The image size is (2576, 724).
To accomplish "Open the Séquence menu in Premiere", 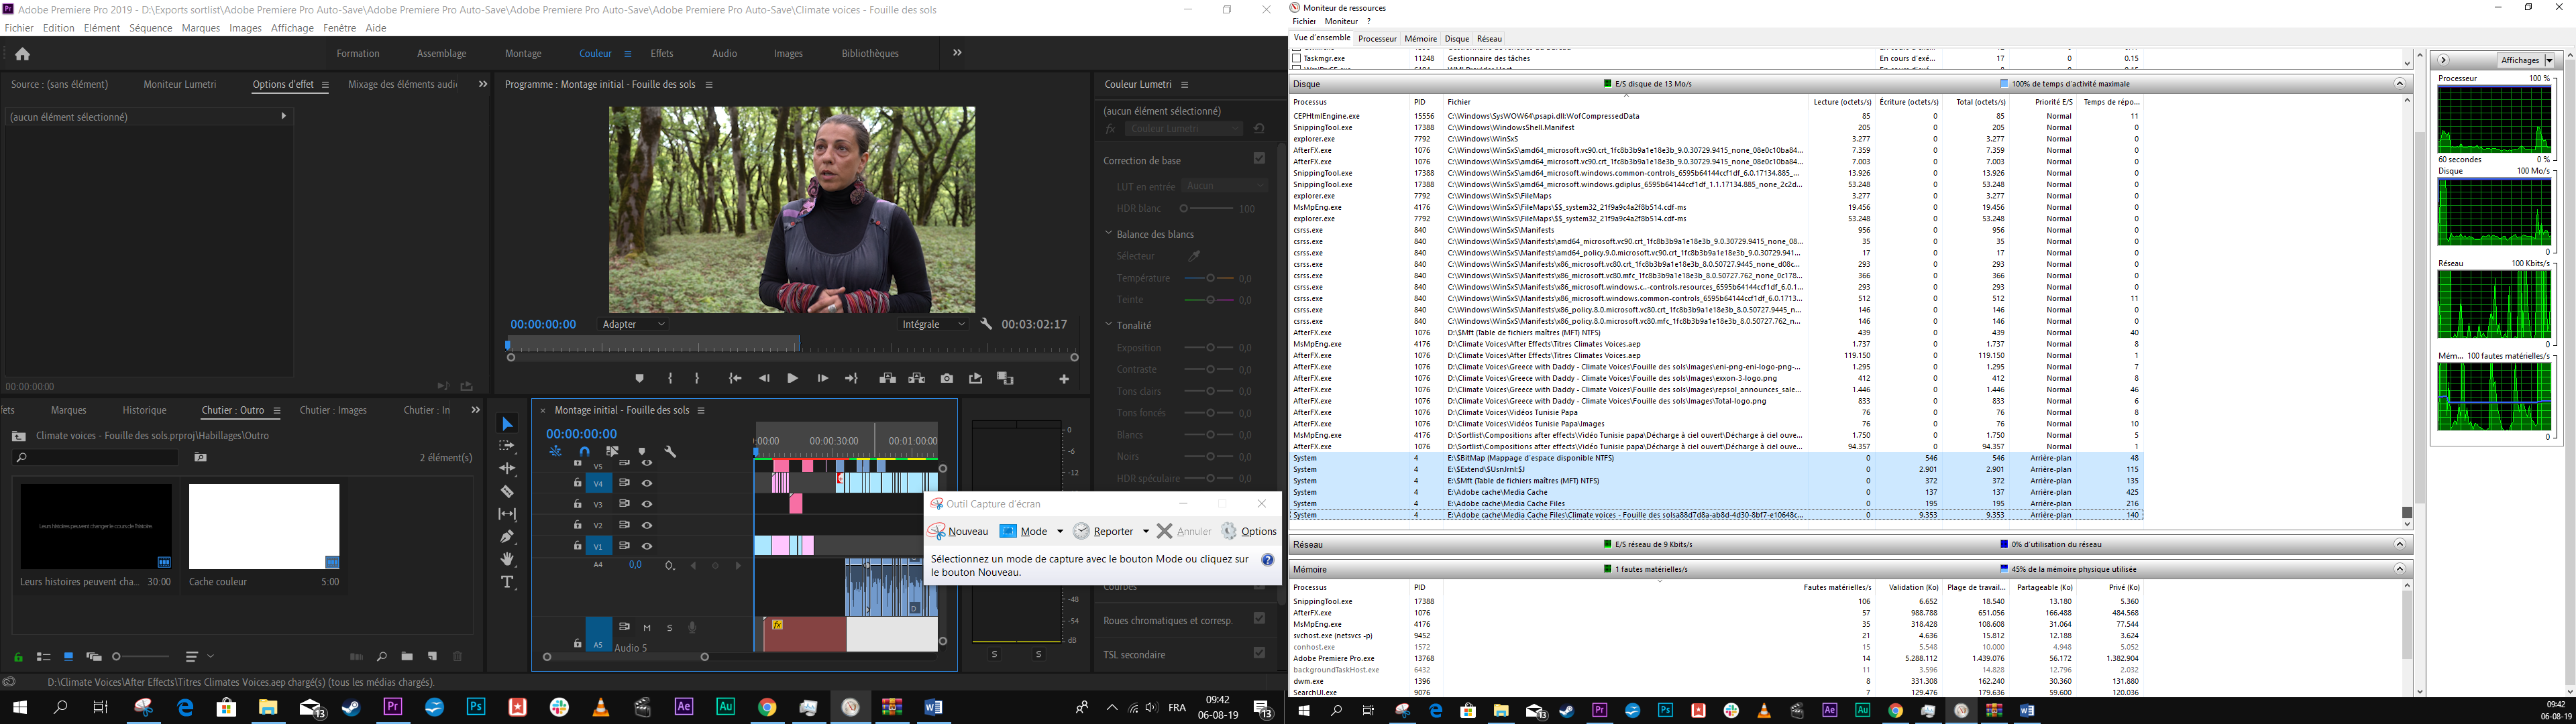I will [151, 28].
